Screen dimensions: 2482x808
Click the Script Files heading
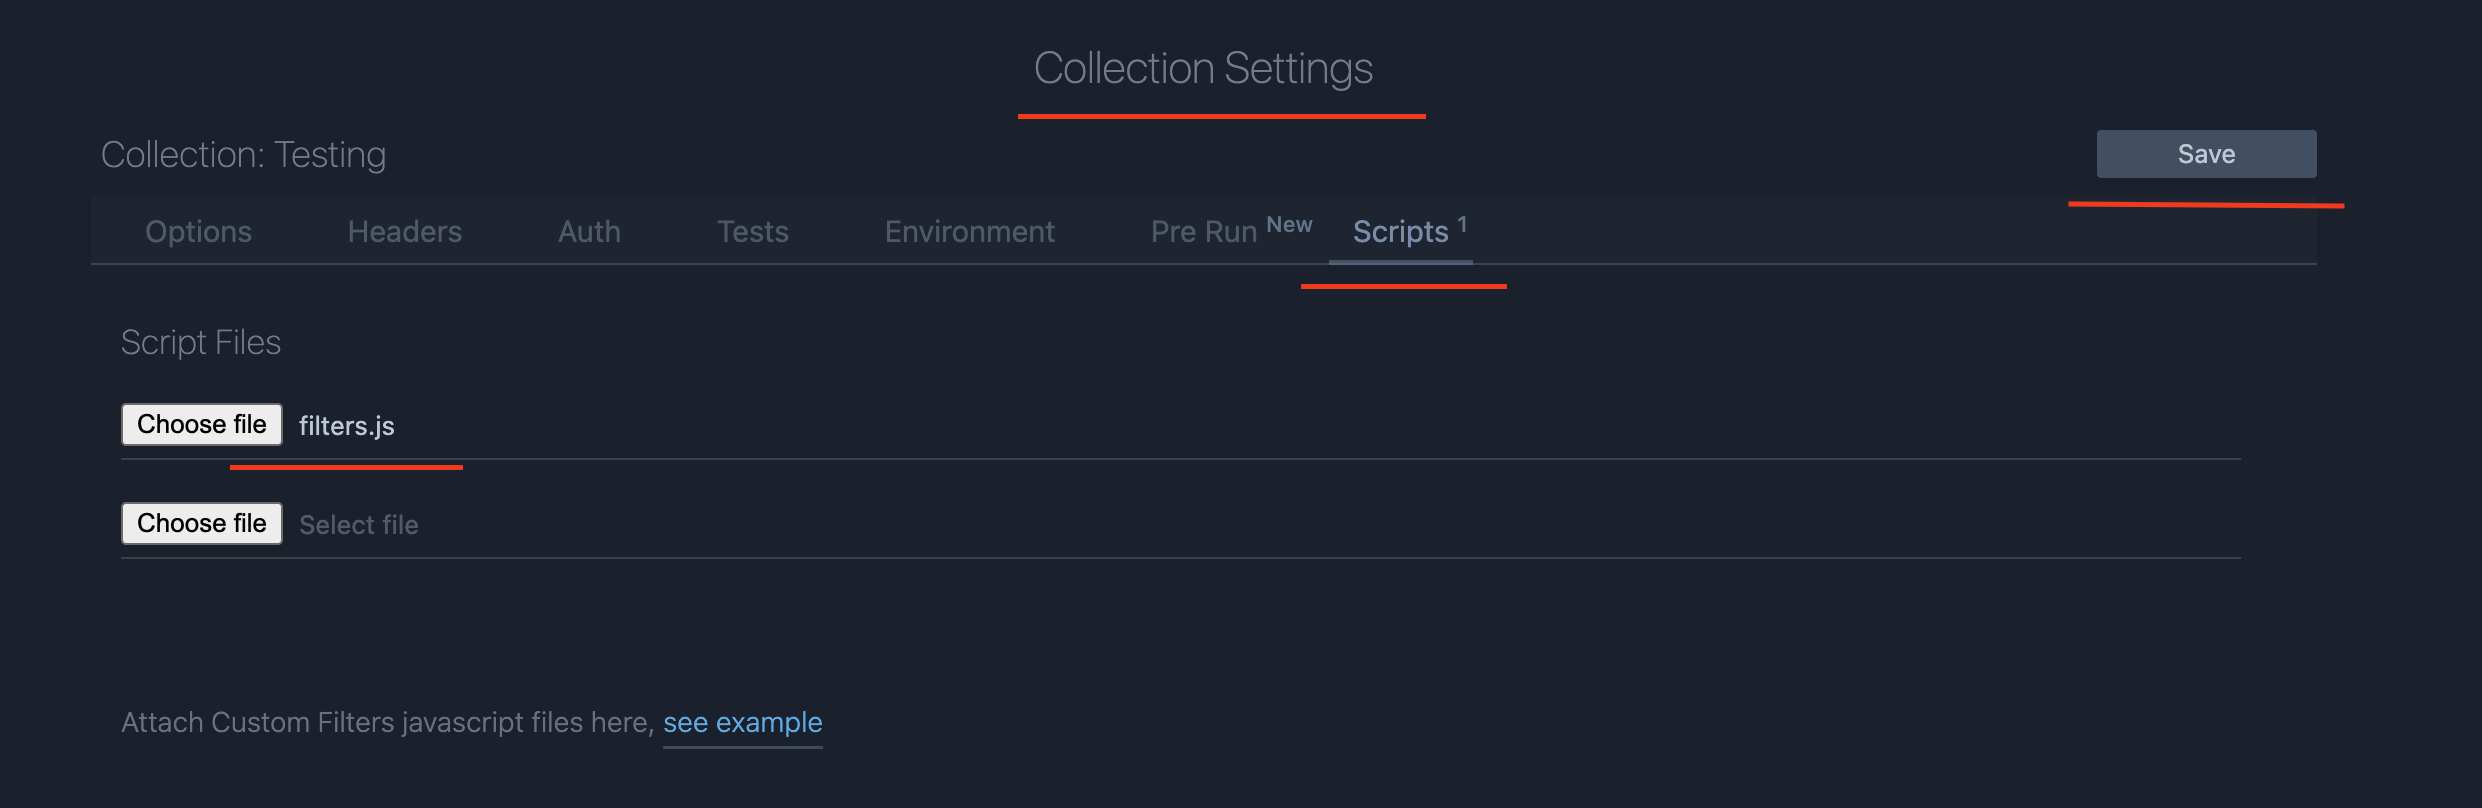tap(201, 342)
